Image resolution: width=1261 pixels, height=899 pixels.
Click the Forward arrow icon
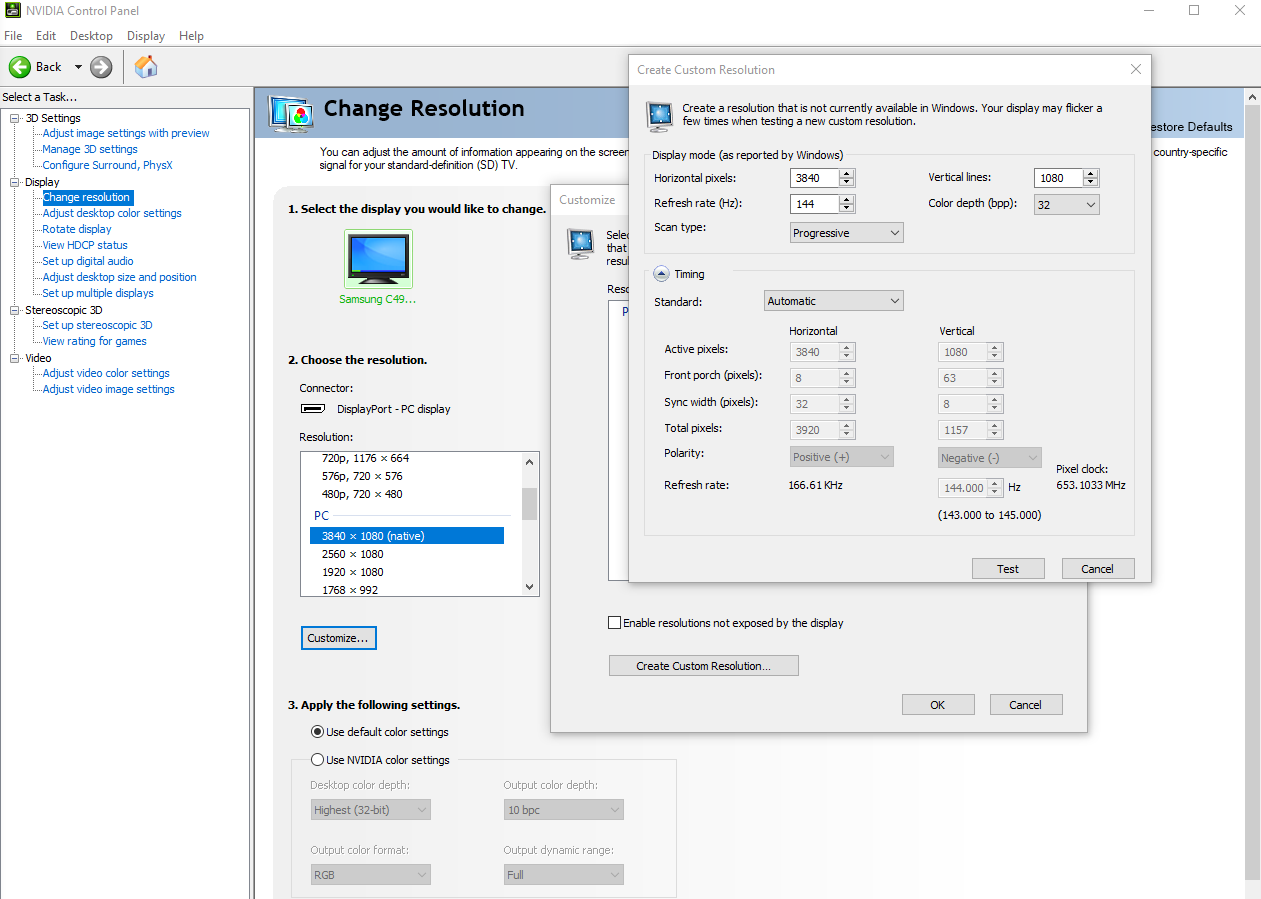pos(101,67)
